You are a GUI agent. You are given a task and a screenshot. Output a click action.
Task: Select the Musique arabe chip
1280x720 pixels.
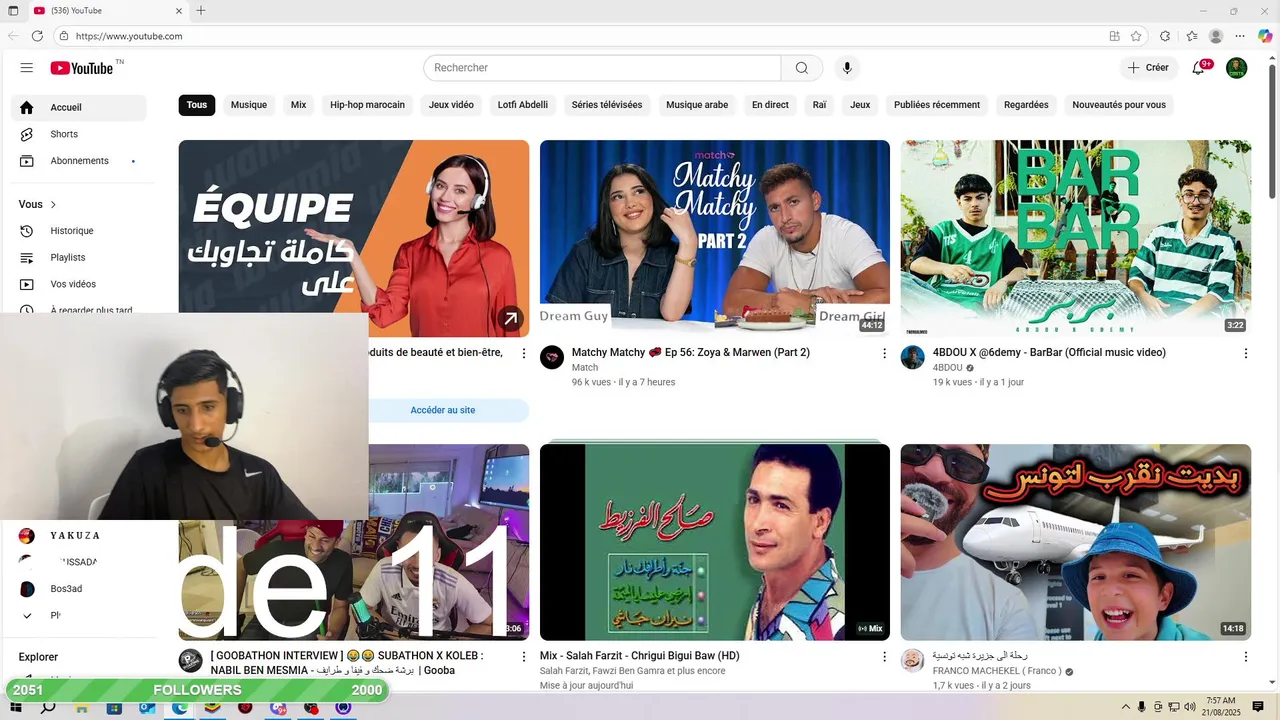pos(697,105)
